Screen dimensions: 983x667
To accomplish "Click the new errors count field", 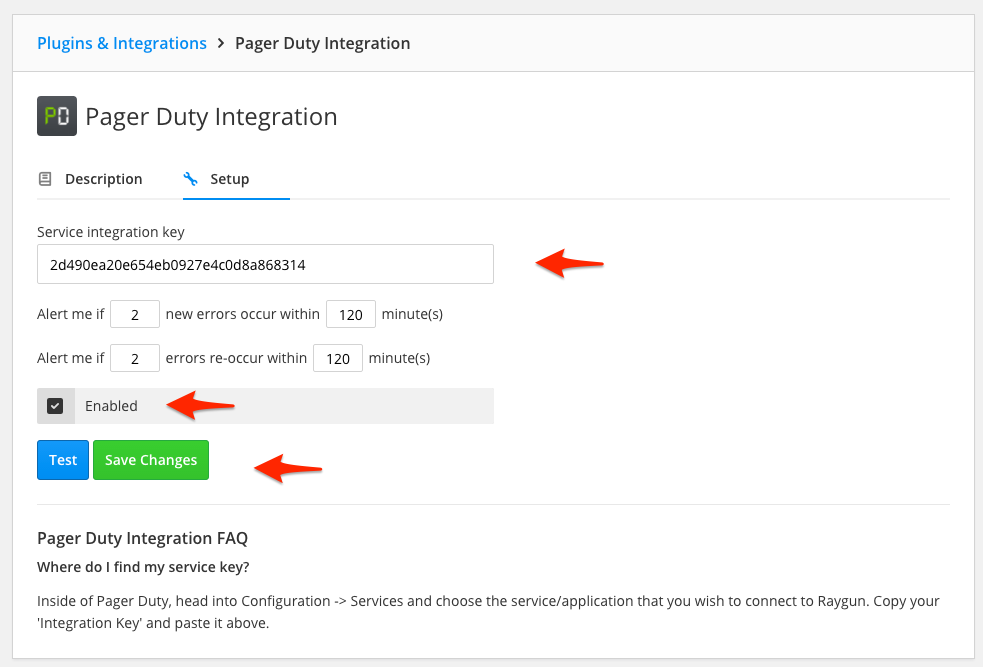I will [135, 314].
